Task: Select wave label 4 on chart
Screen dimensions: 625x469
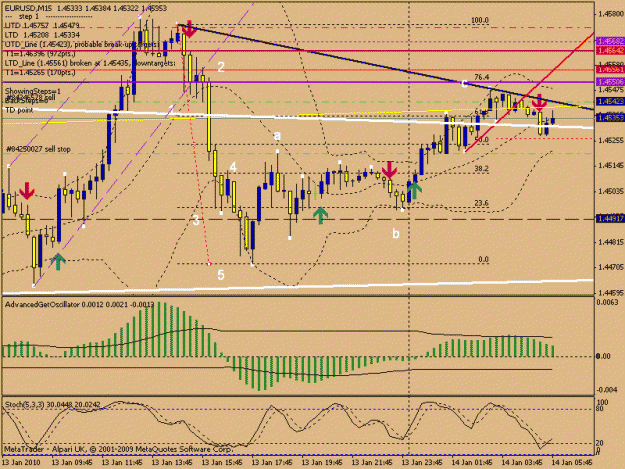Action: point(233,167)
